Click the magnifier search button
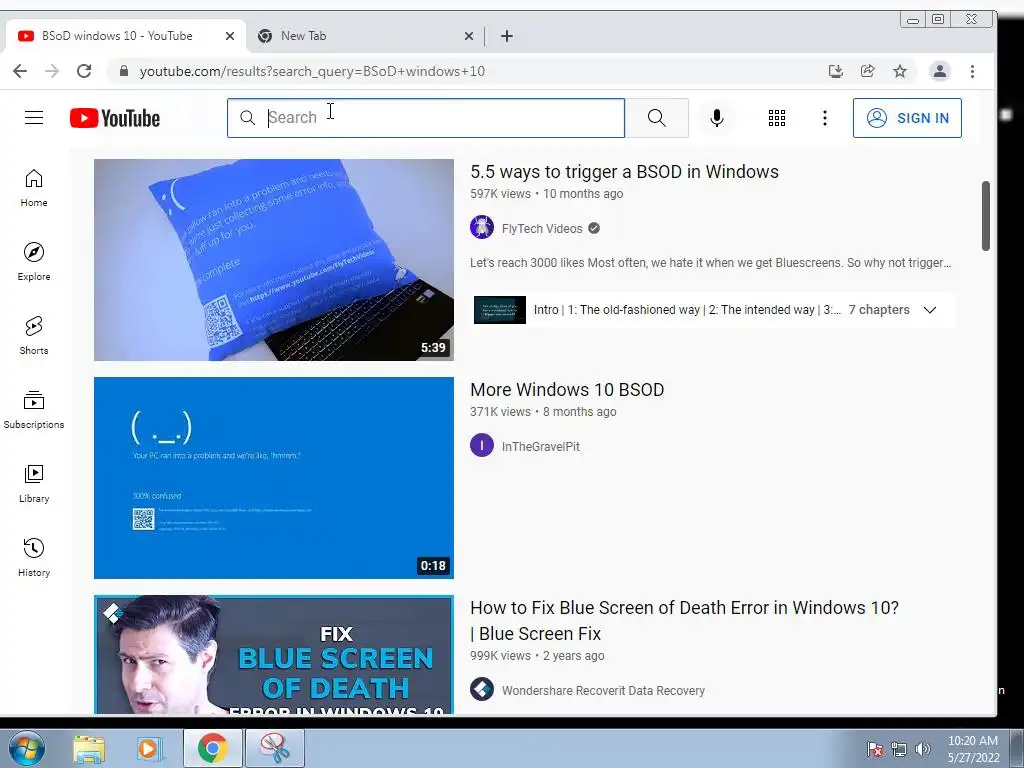The width and height of the screenshot is (1024, 768). (x=656, y=118)
